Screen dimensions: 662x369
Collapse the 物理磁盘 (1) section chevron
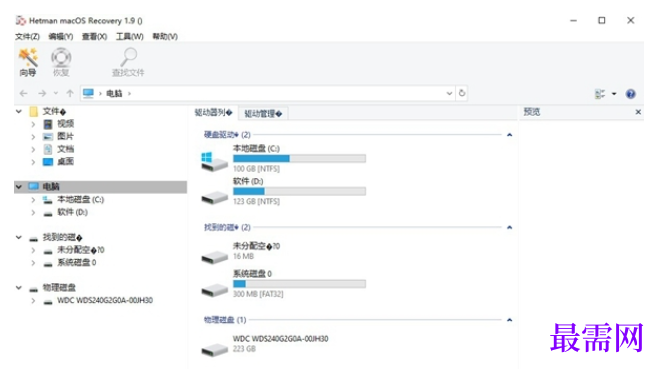coord(509,320)
